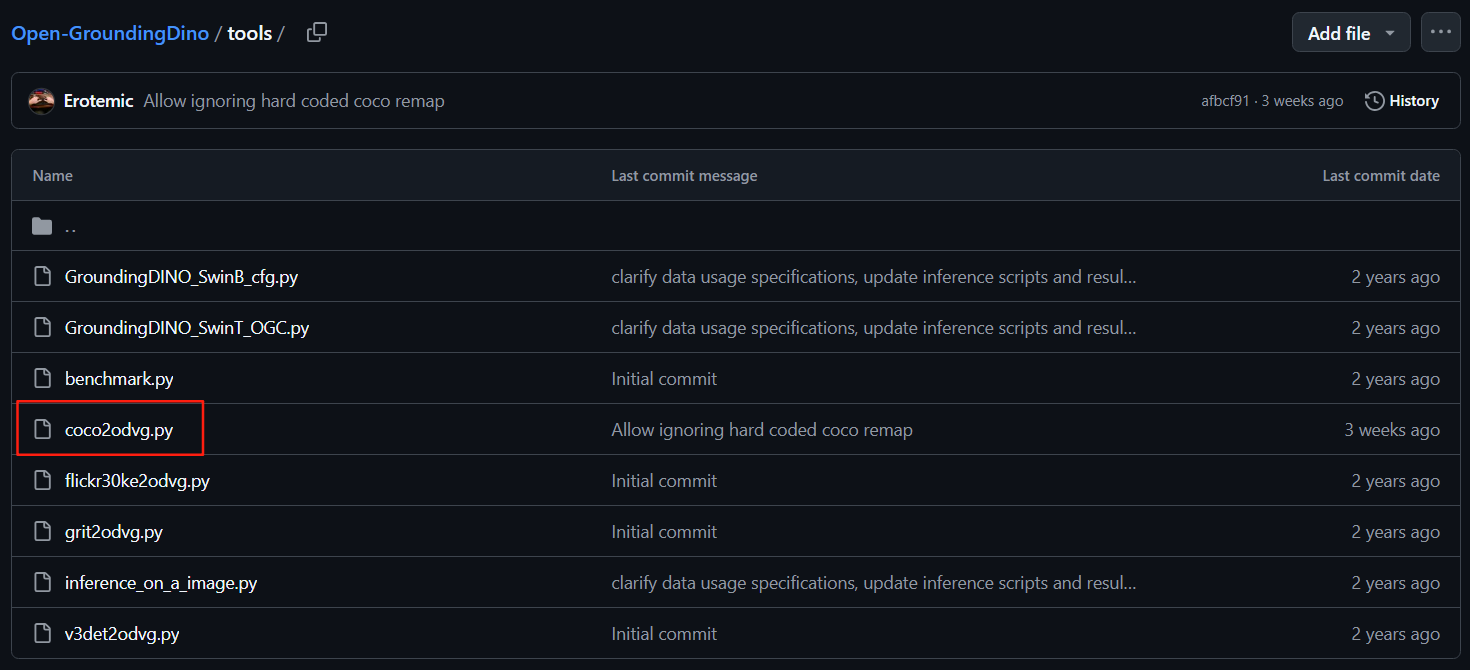Open the Initial commit message for benchmark.py
Screen dimensions: 1470x670
pyautogui.click(x=664, y=379)
